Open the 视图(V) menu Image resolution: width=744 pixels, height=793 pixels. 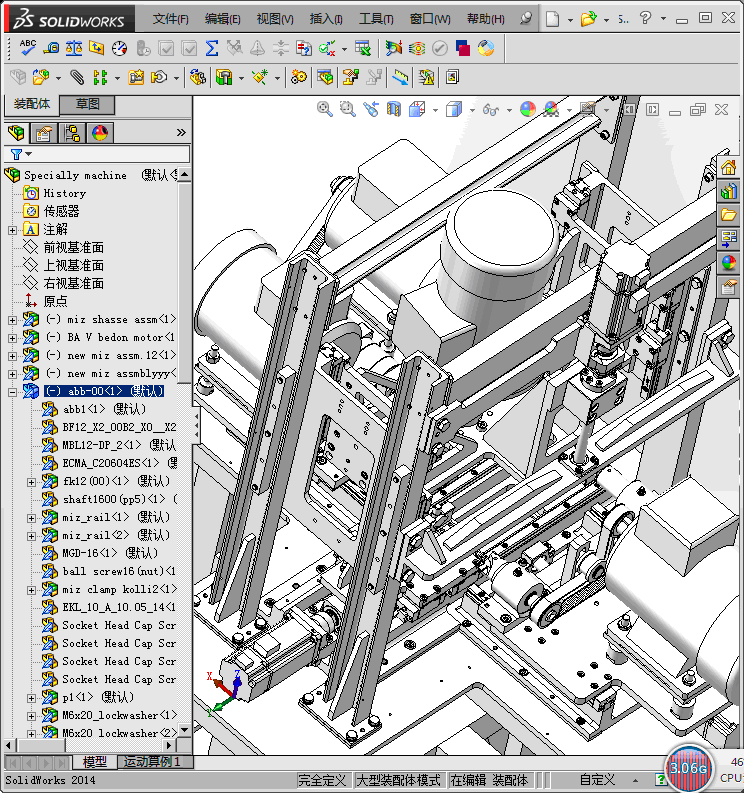[275, 19]
